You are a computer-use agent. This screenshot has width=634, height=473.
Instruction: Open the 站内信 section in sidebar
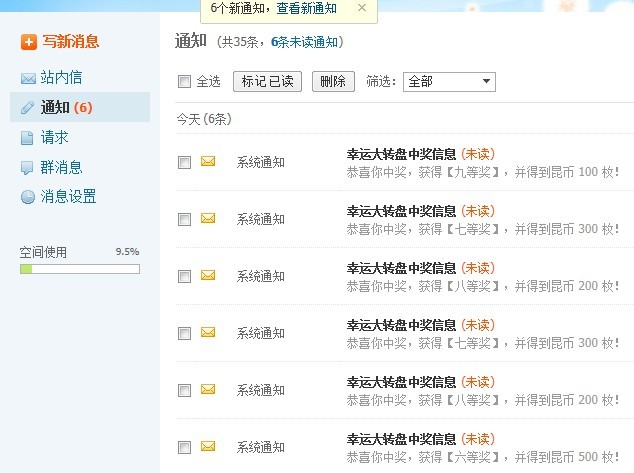(61, 78)
